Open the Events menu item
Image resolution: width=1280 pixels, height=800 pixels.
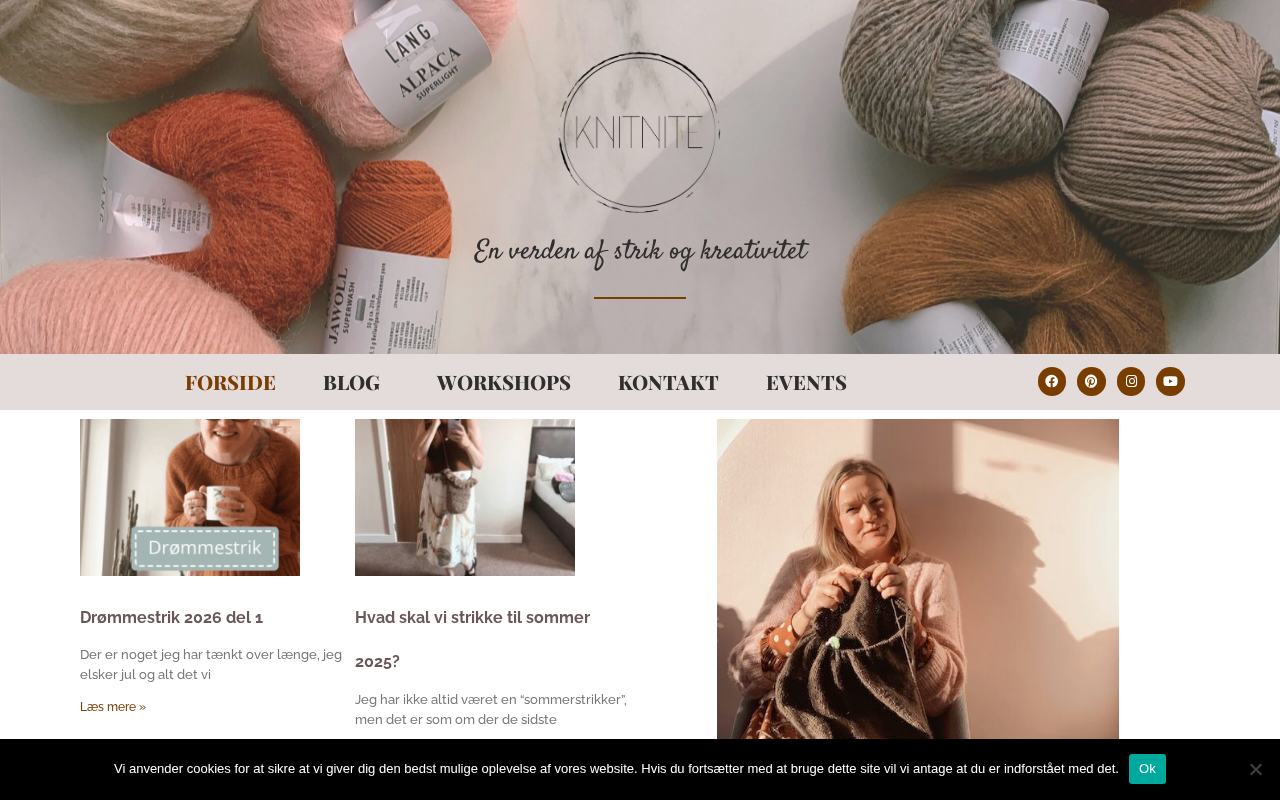[806, 382]
